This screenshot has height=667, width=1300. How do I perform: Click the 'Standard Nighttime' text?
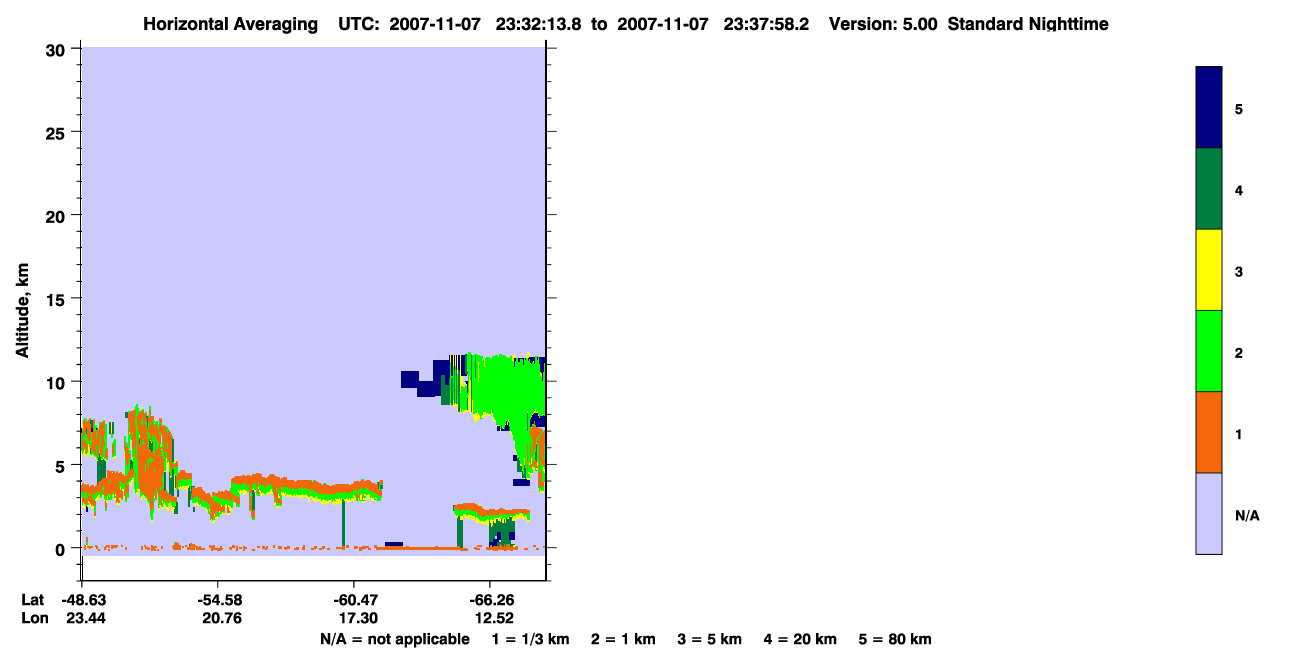click(x=1028, y=24)
